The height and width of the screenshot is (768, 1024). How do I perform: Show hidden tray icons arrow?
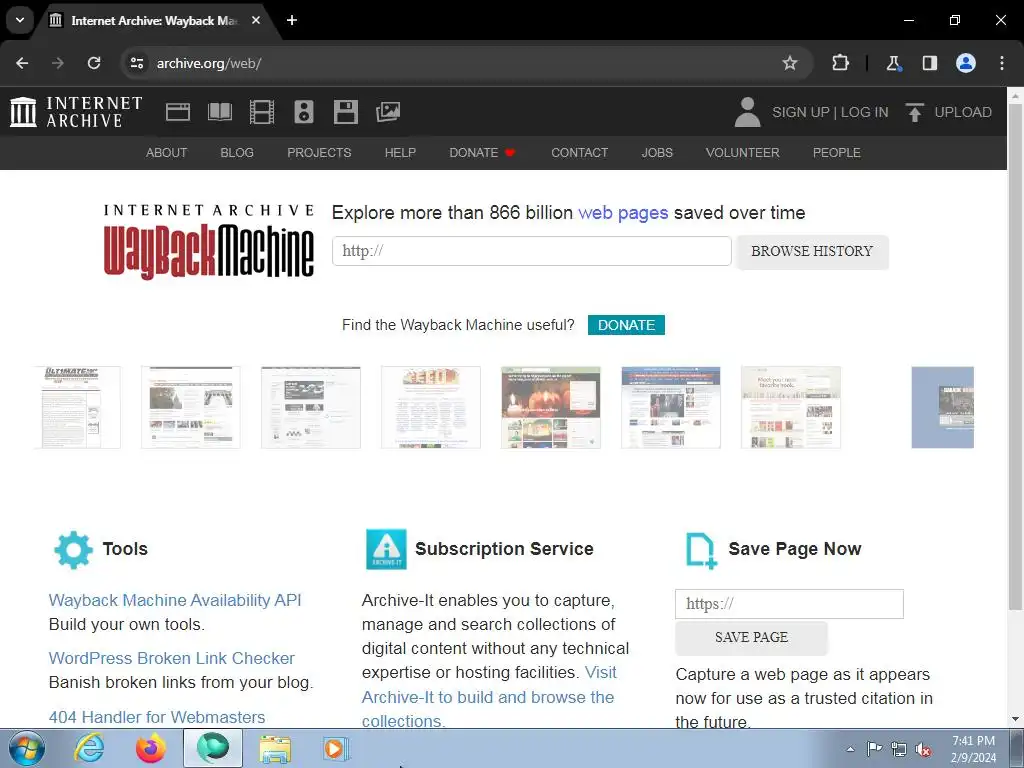point(850,749)
